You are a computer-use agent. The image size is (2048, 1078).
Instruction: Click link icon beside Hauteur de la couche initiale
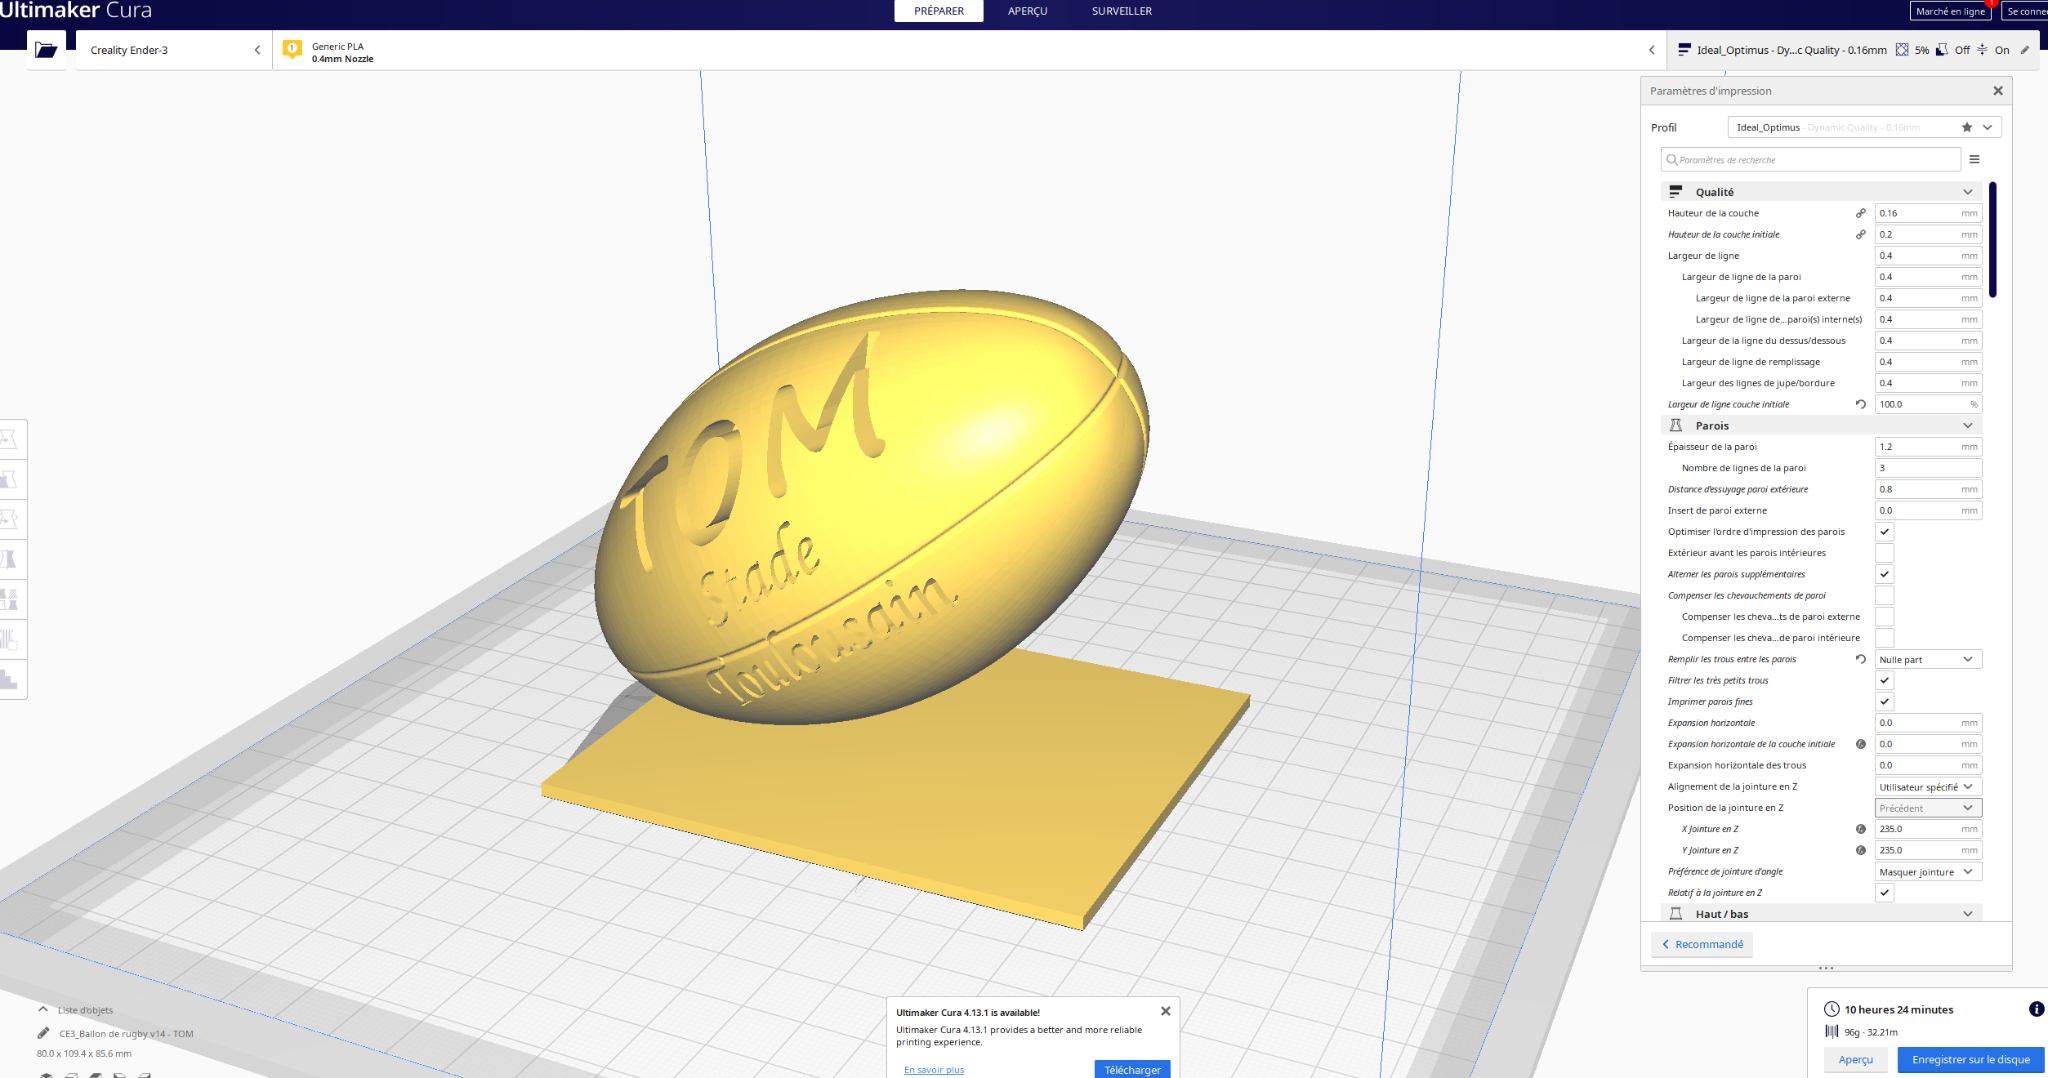click(x=1861, y=234)
